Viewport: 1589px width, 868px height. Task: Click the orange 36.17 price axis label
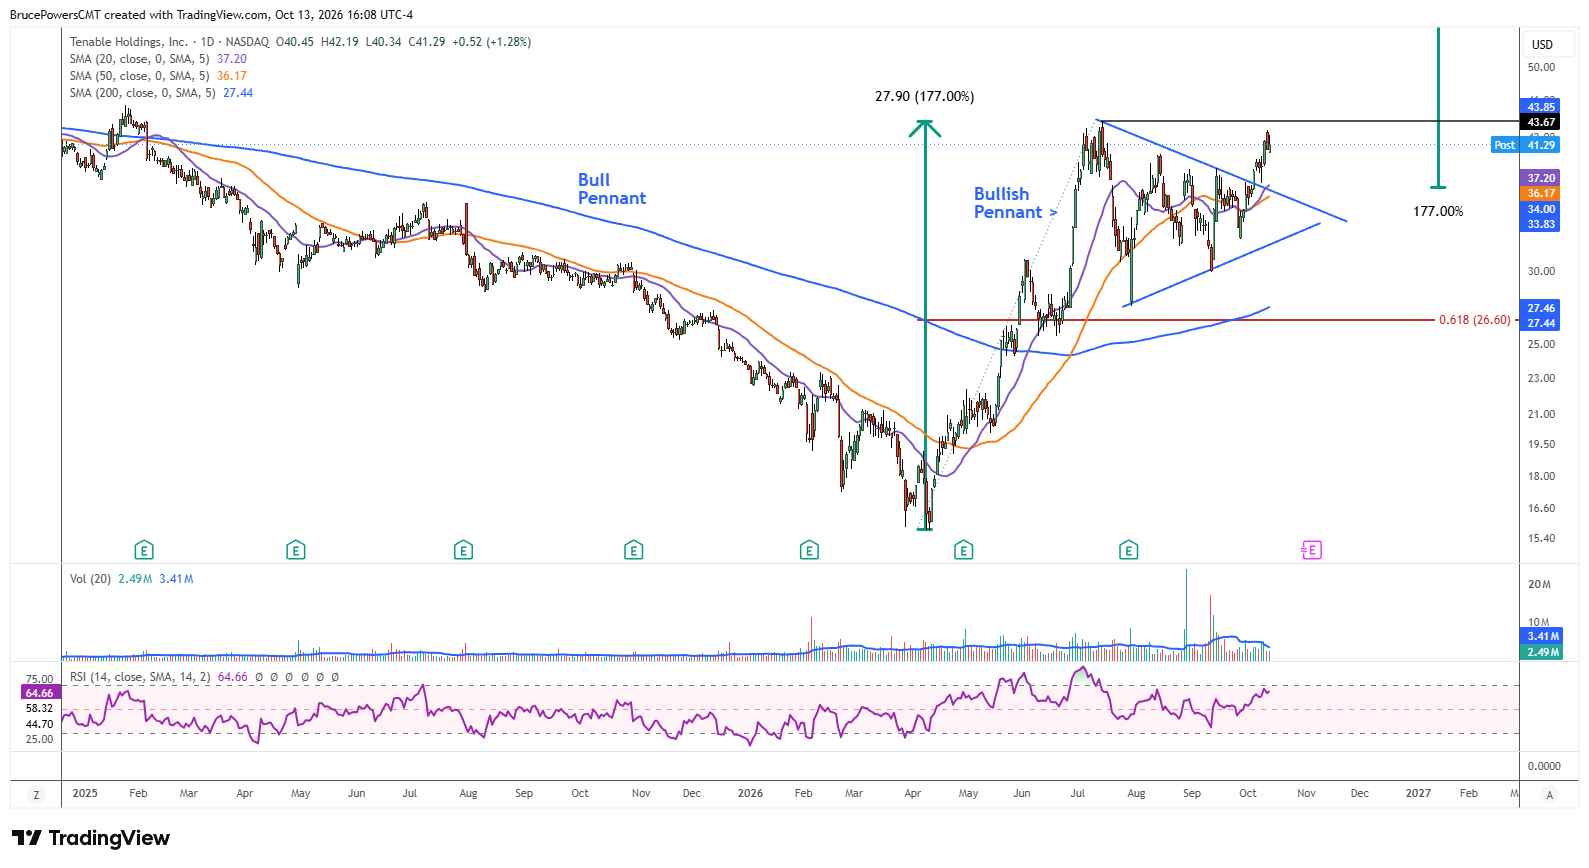pos(1541,194)
